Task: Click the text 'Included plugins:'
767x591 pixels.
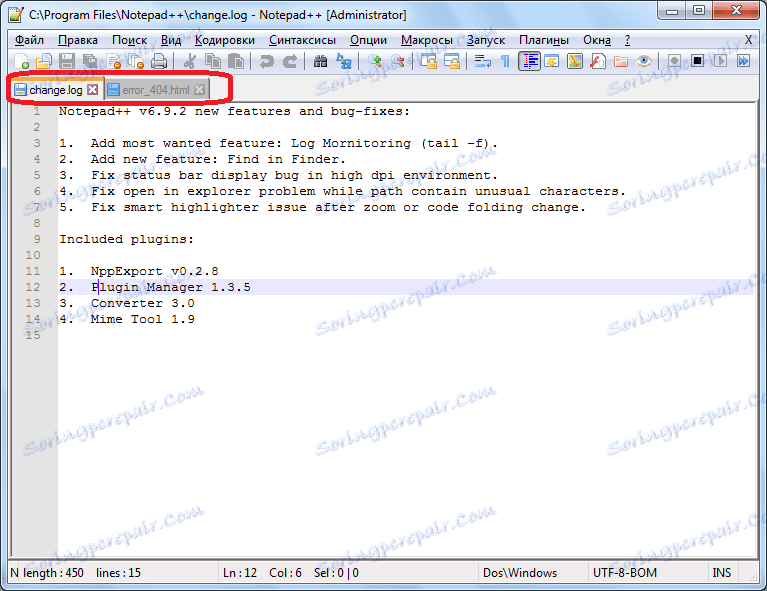Action: (x=127, y=239)
